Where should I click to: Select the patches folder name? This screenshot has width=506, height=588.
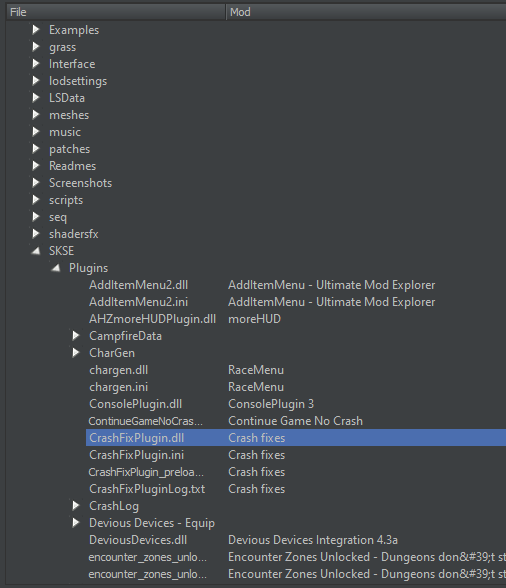point(69,149)
